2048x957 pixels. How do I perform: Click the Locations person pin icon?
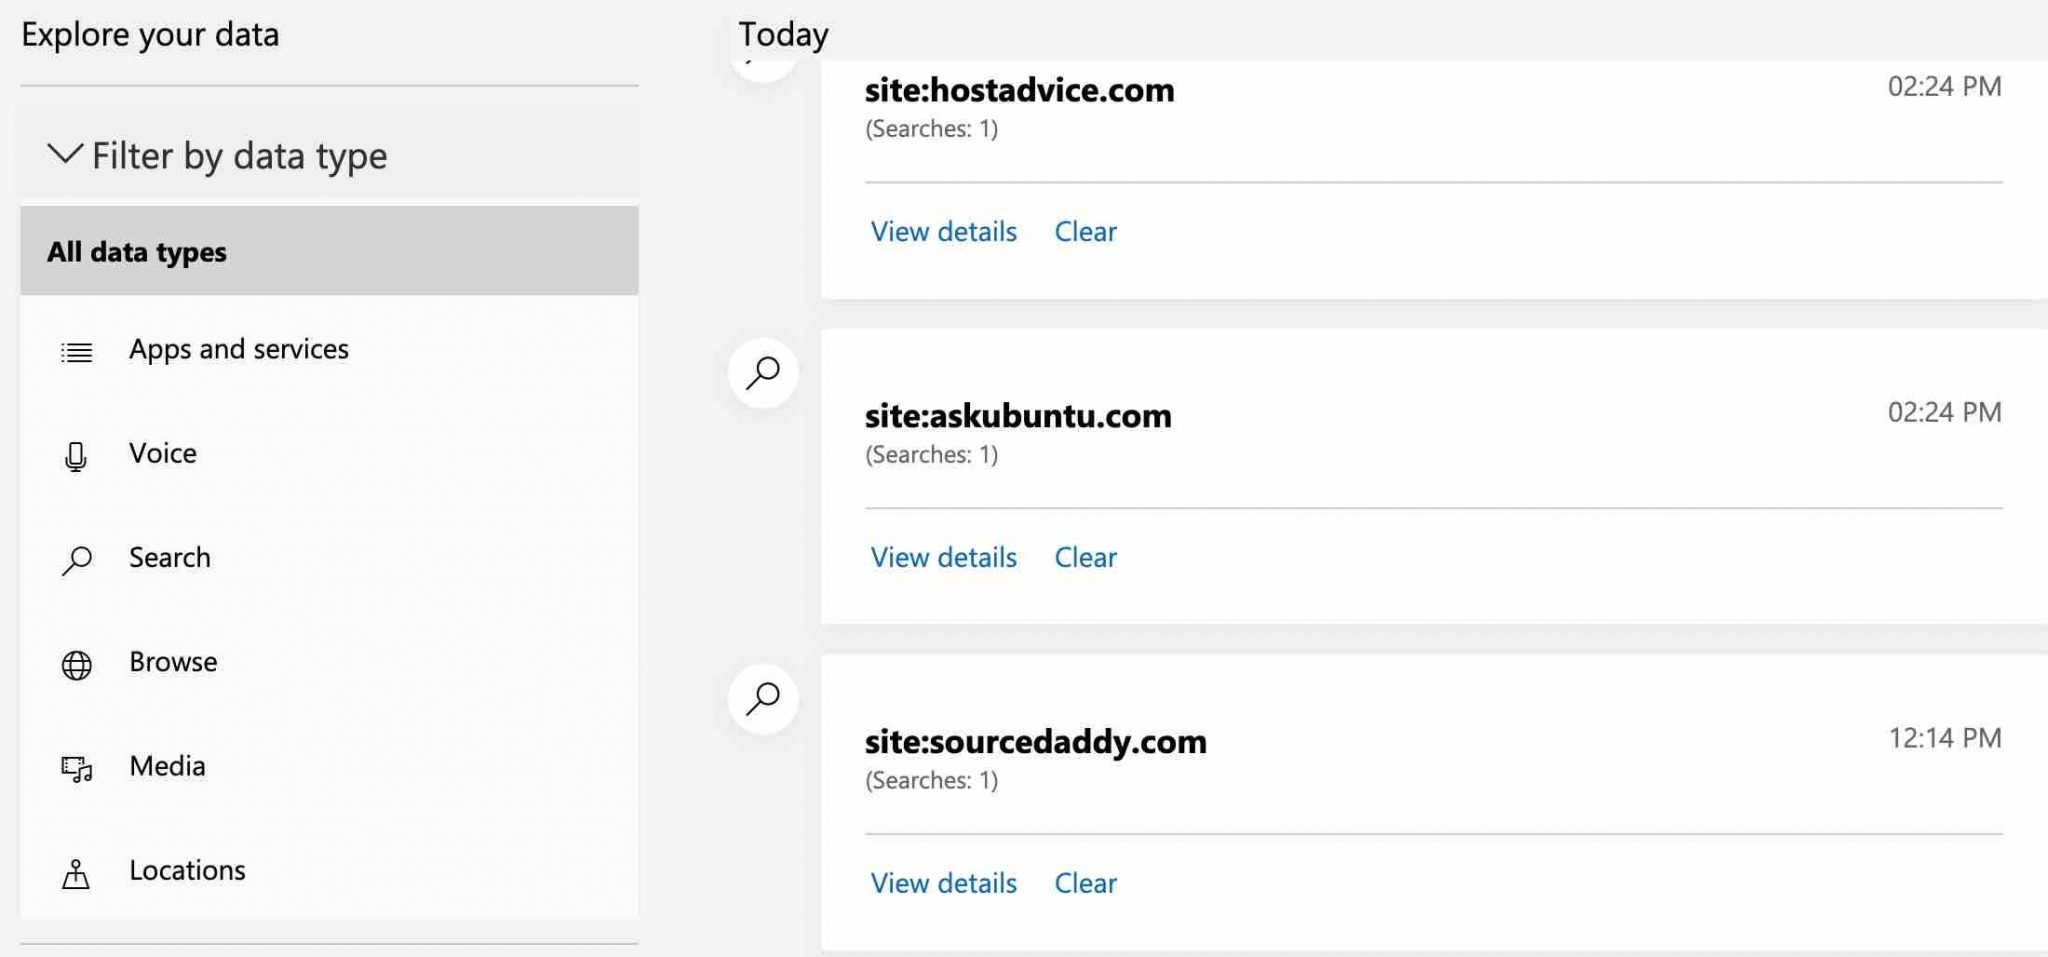(x=76, y=874)
